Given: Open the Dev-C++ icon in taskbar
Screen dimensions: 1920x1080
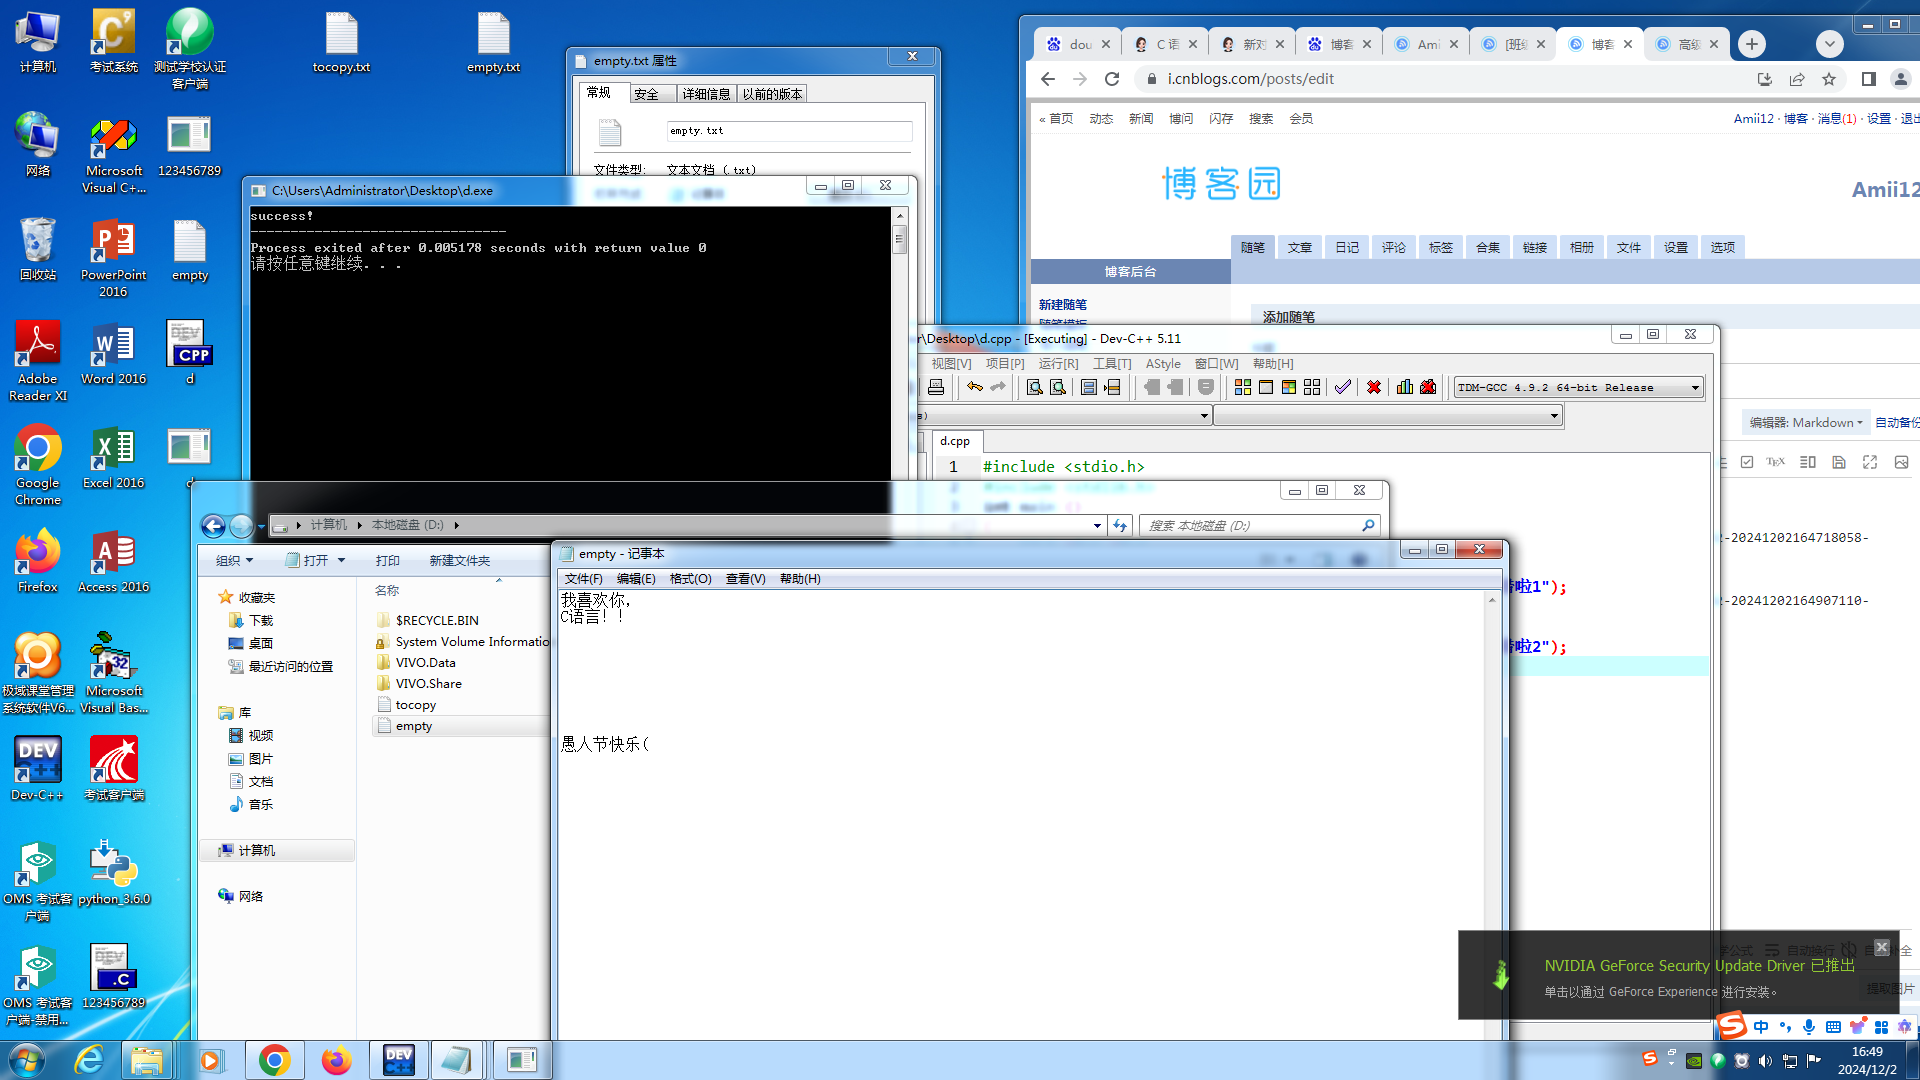Looking at the screenshot, I should point(399,1060).
